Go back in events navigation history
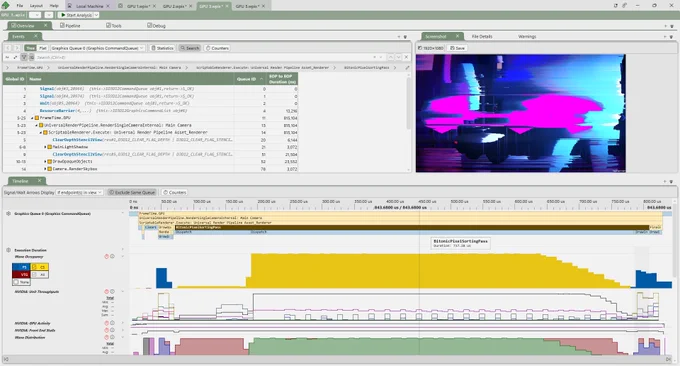 click(8, 48)
